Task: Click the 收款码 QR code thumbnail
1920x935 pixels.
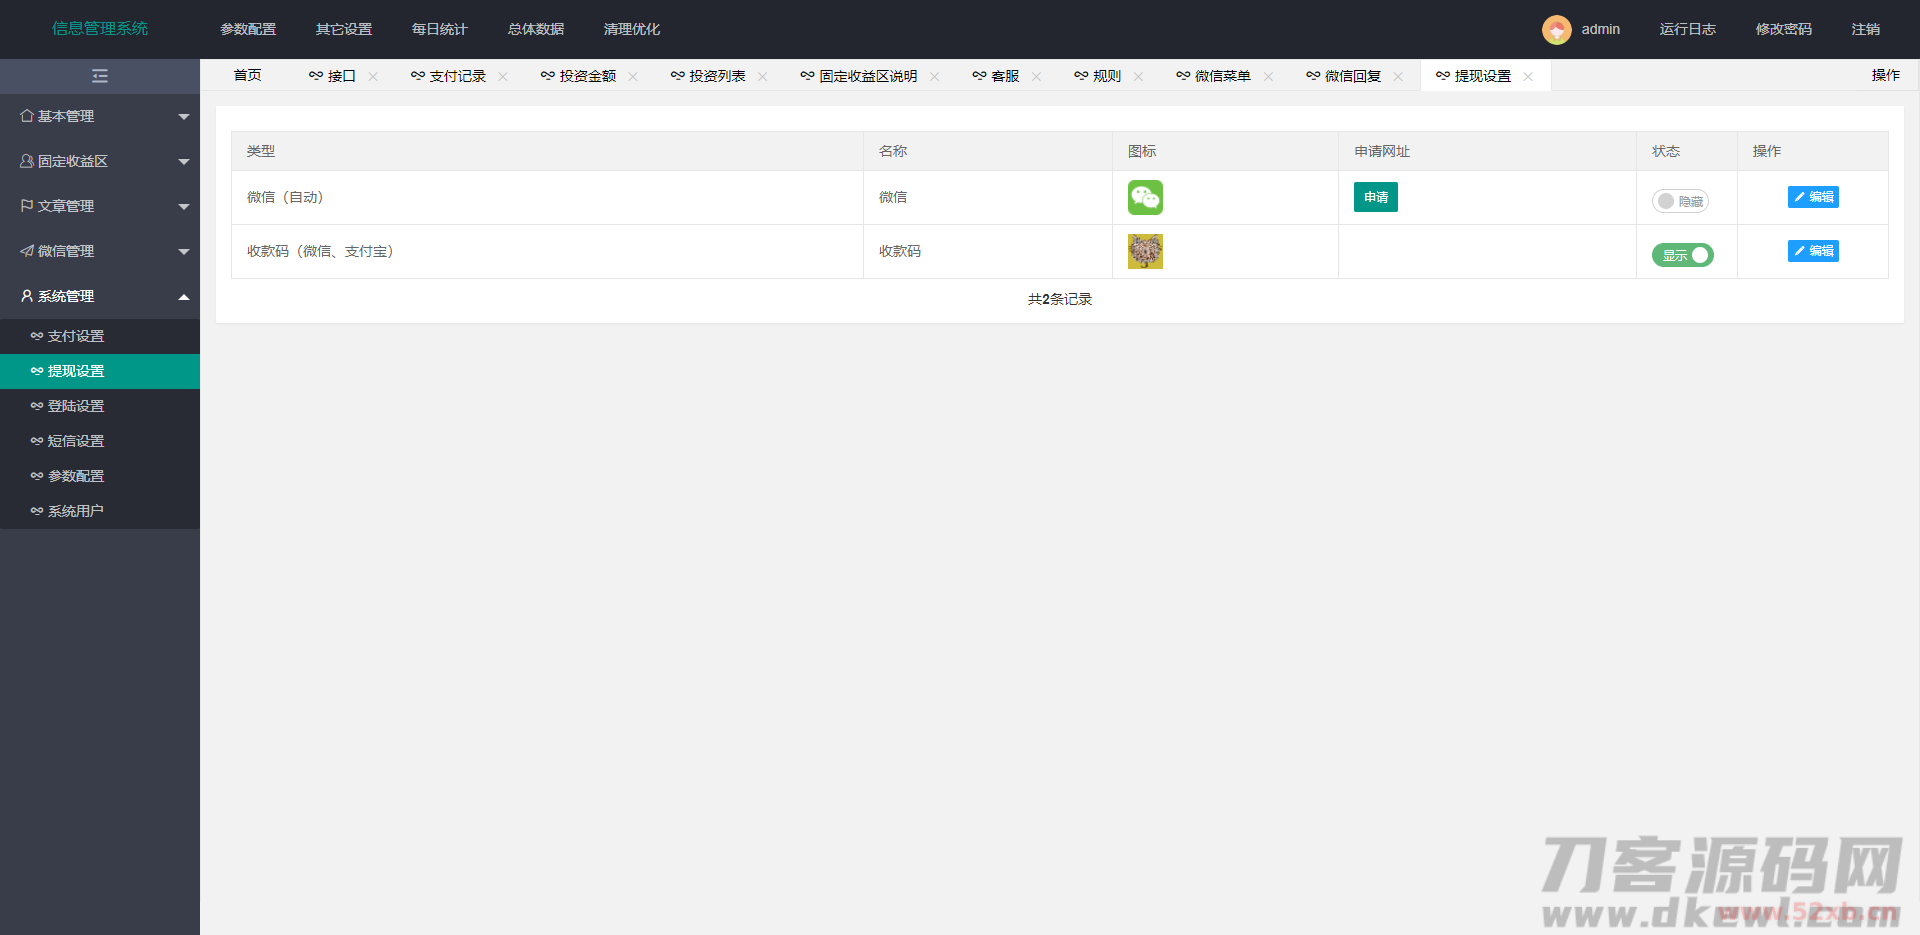Action: click(x=1145, y=252)
